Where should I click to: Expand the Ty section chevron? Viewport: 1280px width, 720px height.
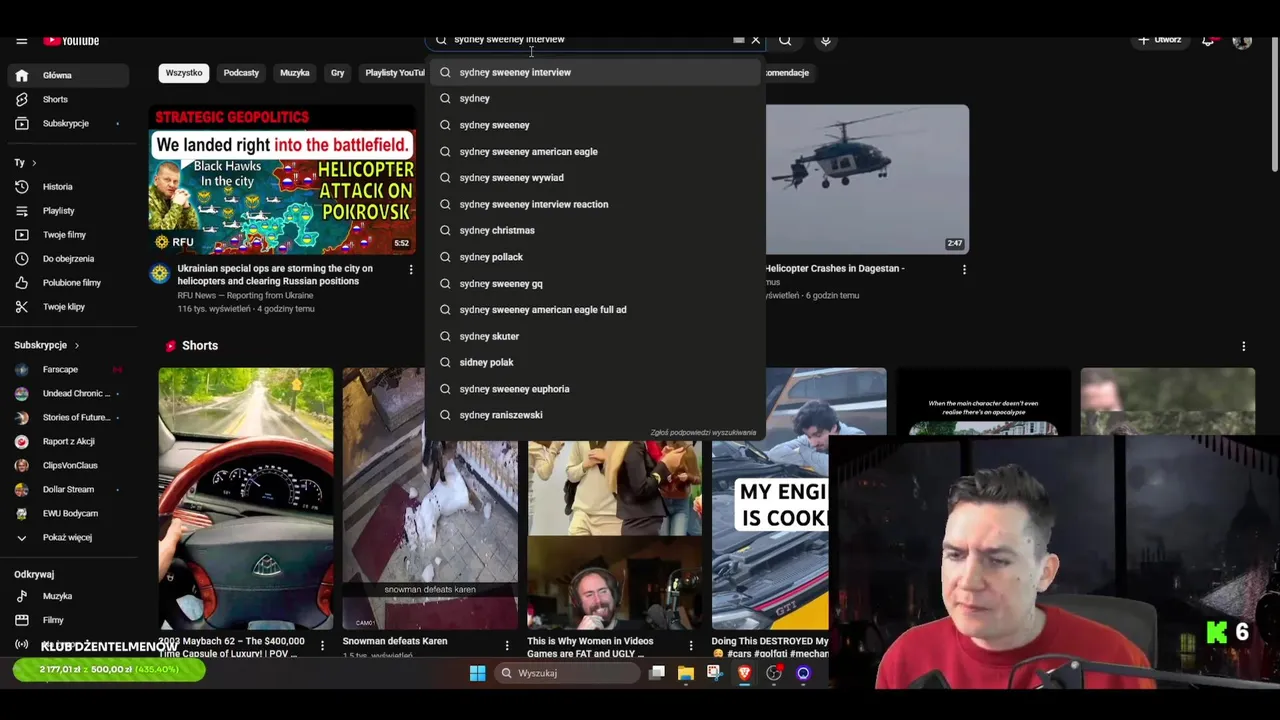34,162
